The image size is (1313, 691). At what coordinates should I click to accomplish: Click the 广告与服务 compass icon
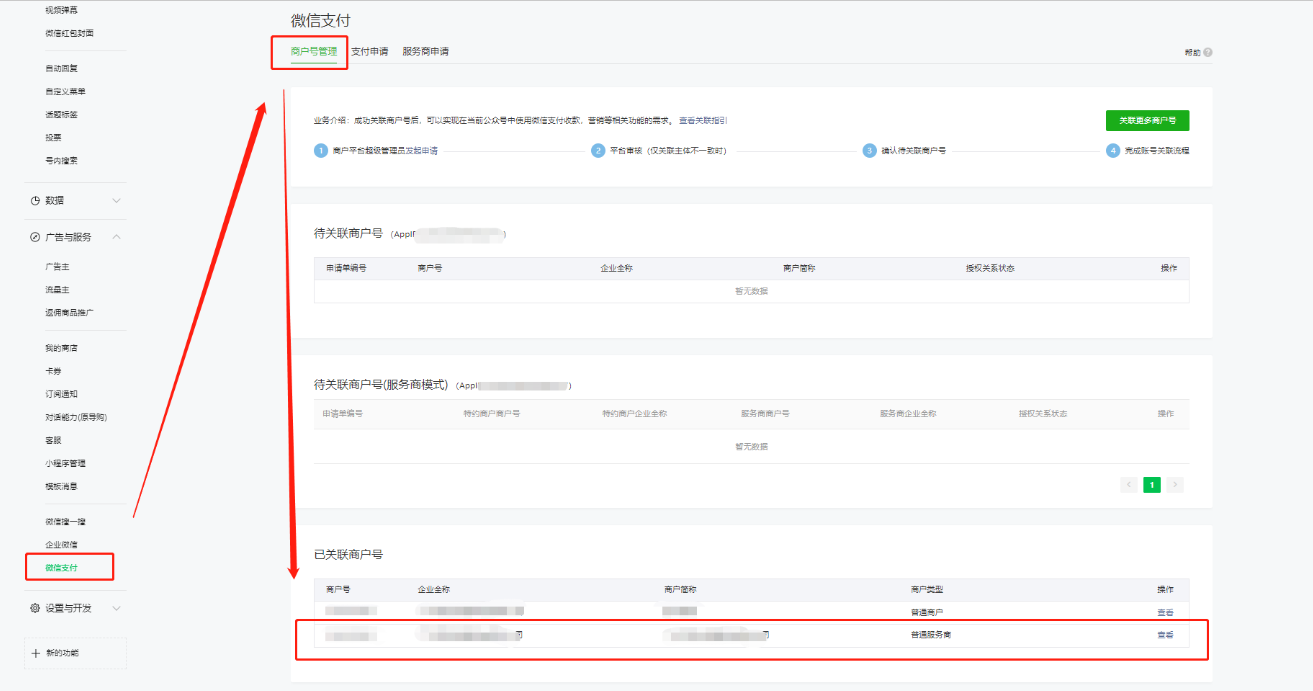tap(35, 237)
